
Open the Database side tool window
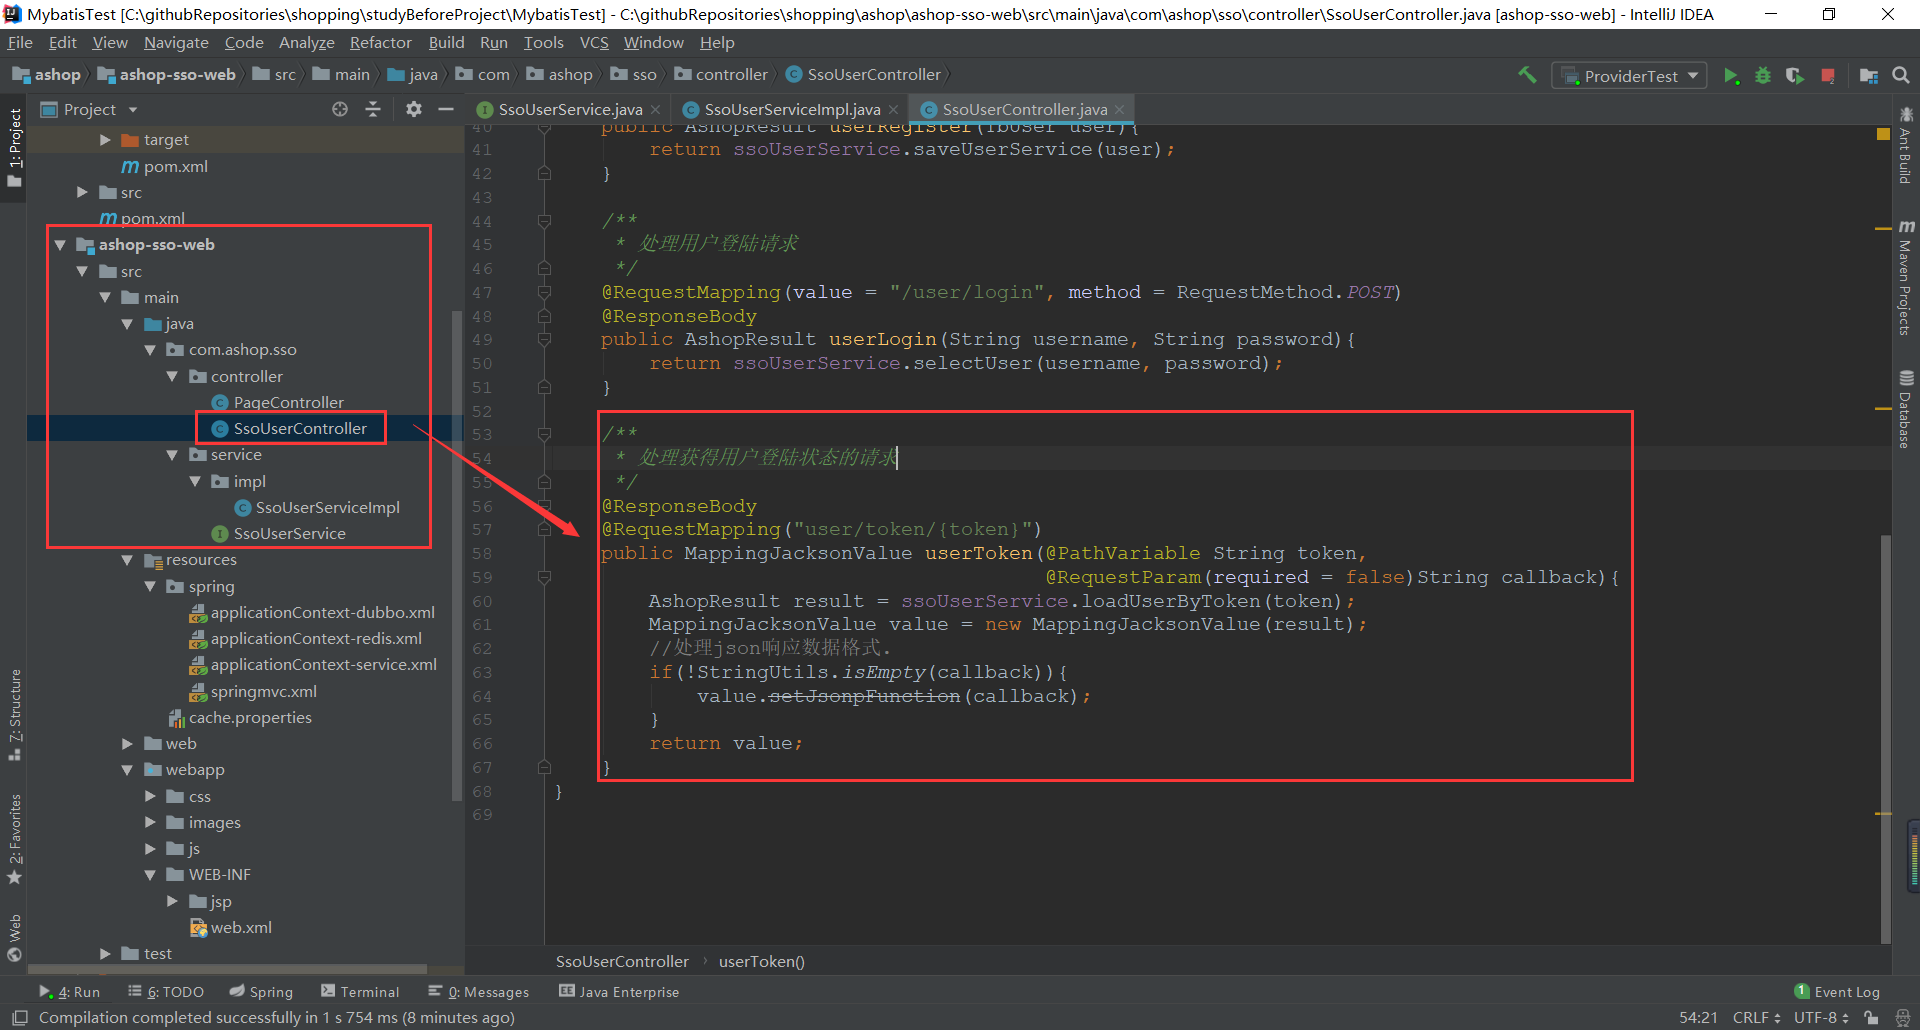tap(1905, 409)
